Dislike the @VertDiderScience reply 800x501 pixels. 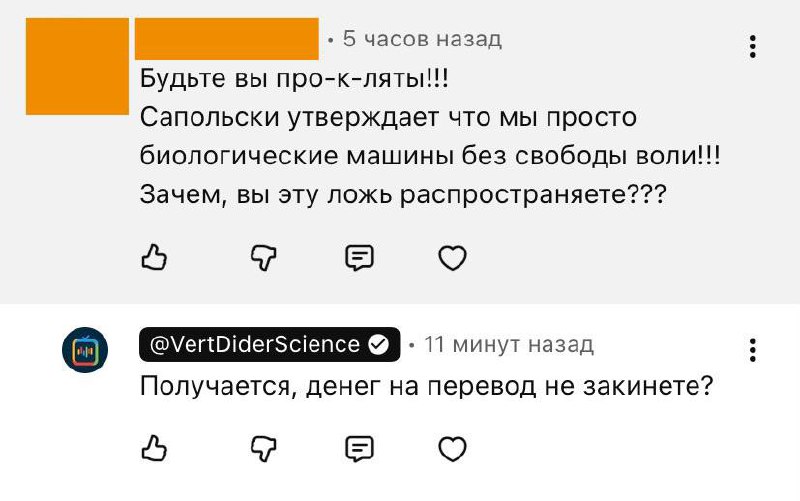pos(262,448)
